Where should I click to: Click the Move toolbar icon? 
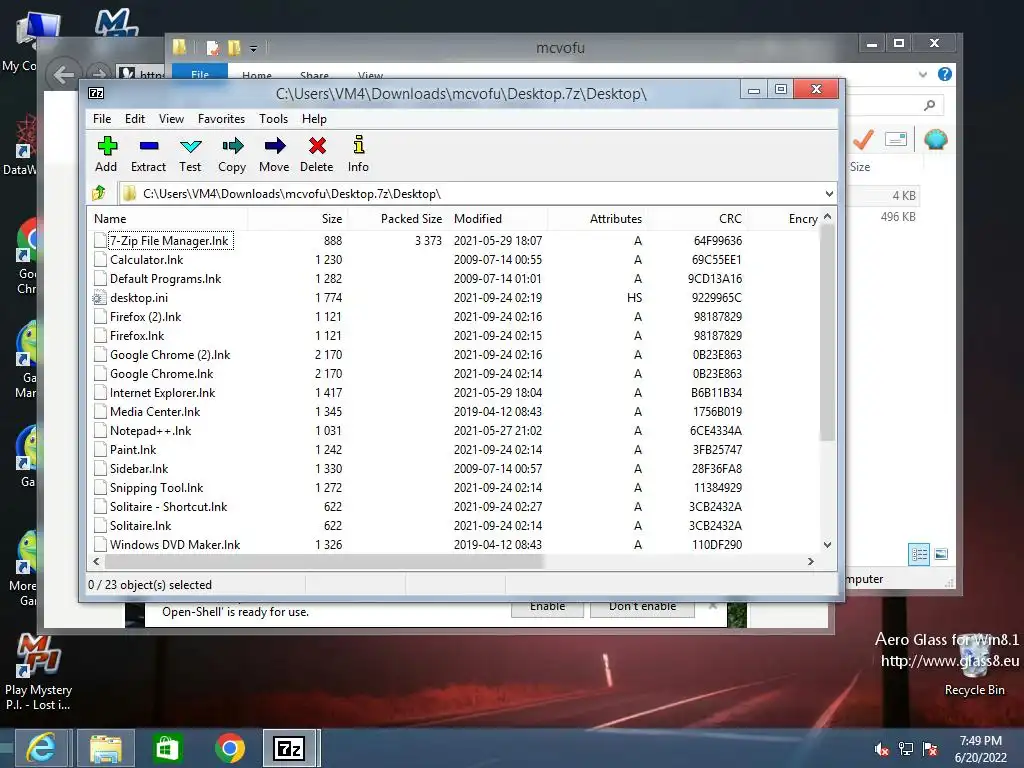pyautogui.click(x=275, y=146)
